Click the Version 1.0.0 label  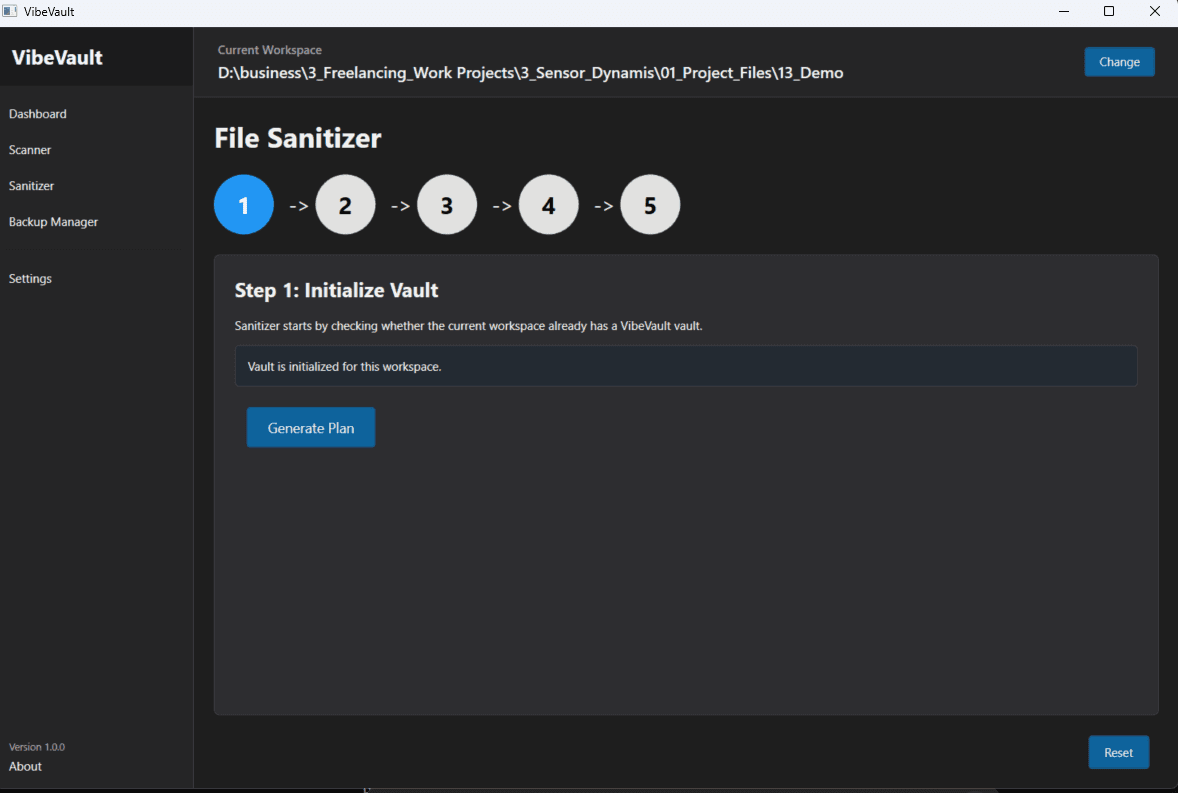[37, 746]
